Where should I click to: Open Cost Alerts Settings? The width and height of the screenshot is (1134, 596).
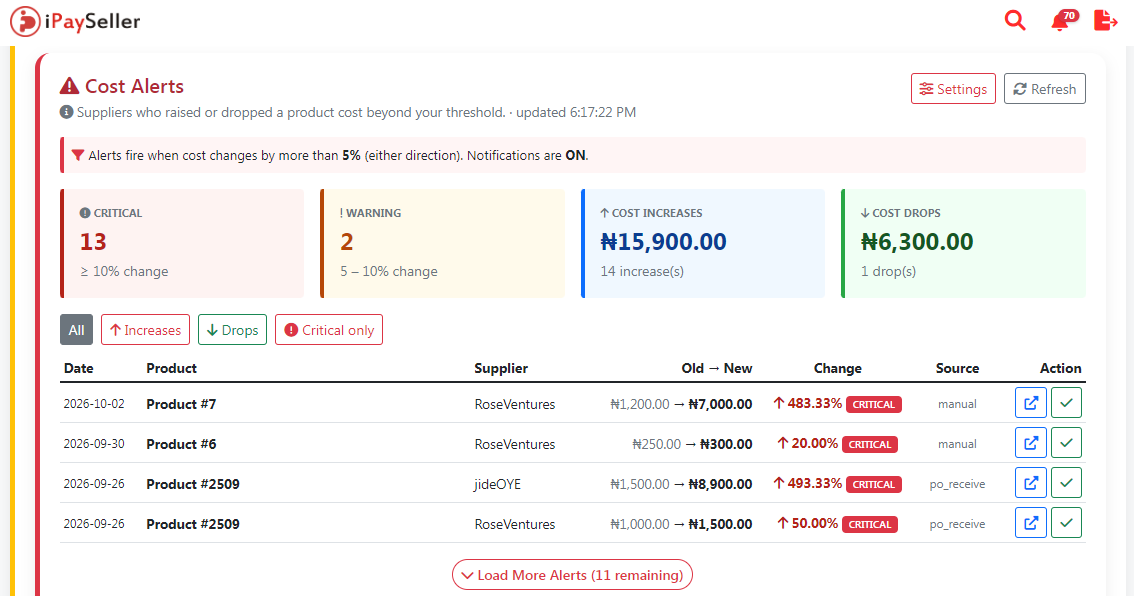pos(953,89)
